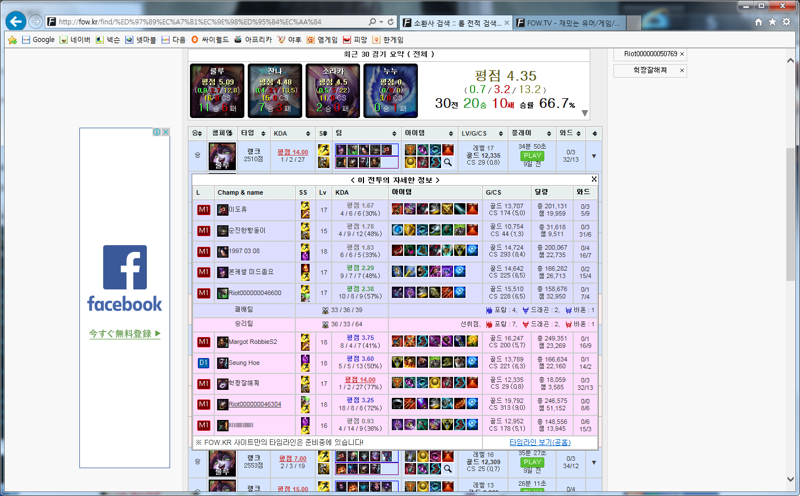Sort the match list by 아이템 column
Viewport: 800px width, 496px height.
[429, 134]
